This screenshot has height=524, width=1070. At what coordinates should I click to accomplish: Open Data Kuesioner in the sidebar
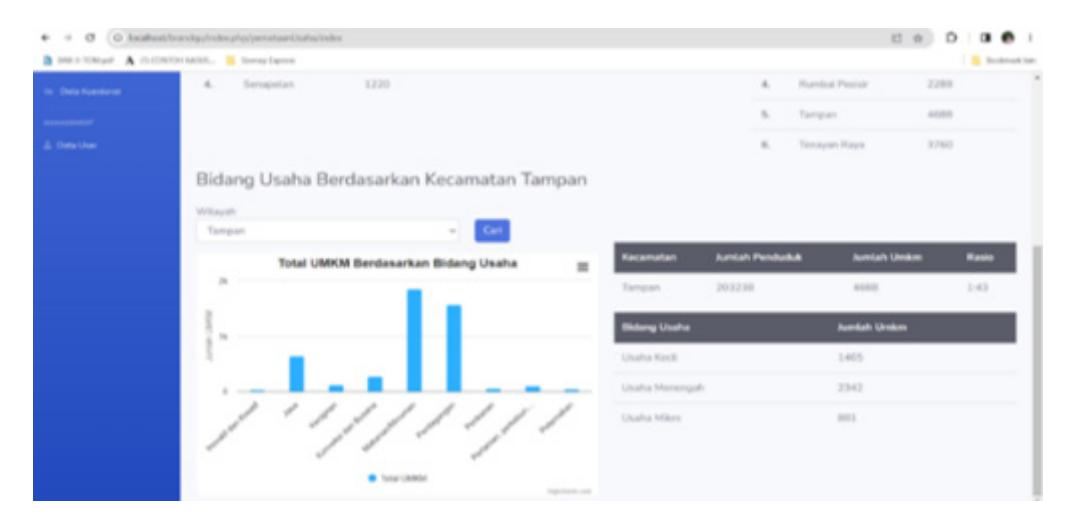[x=81, y=91]
